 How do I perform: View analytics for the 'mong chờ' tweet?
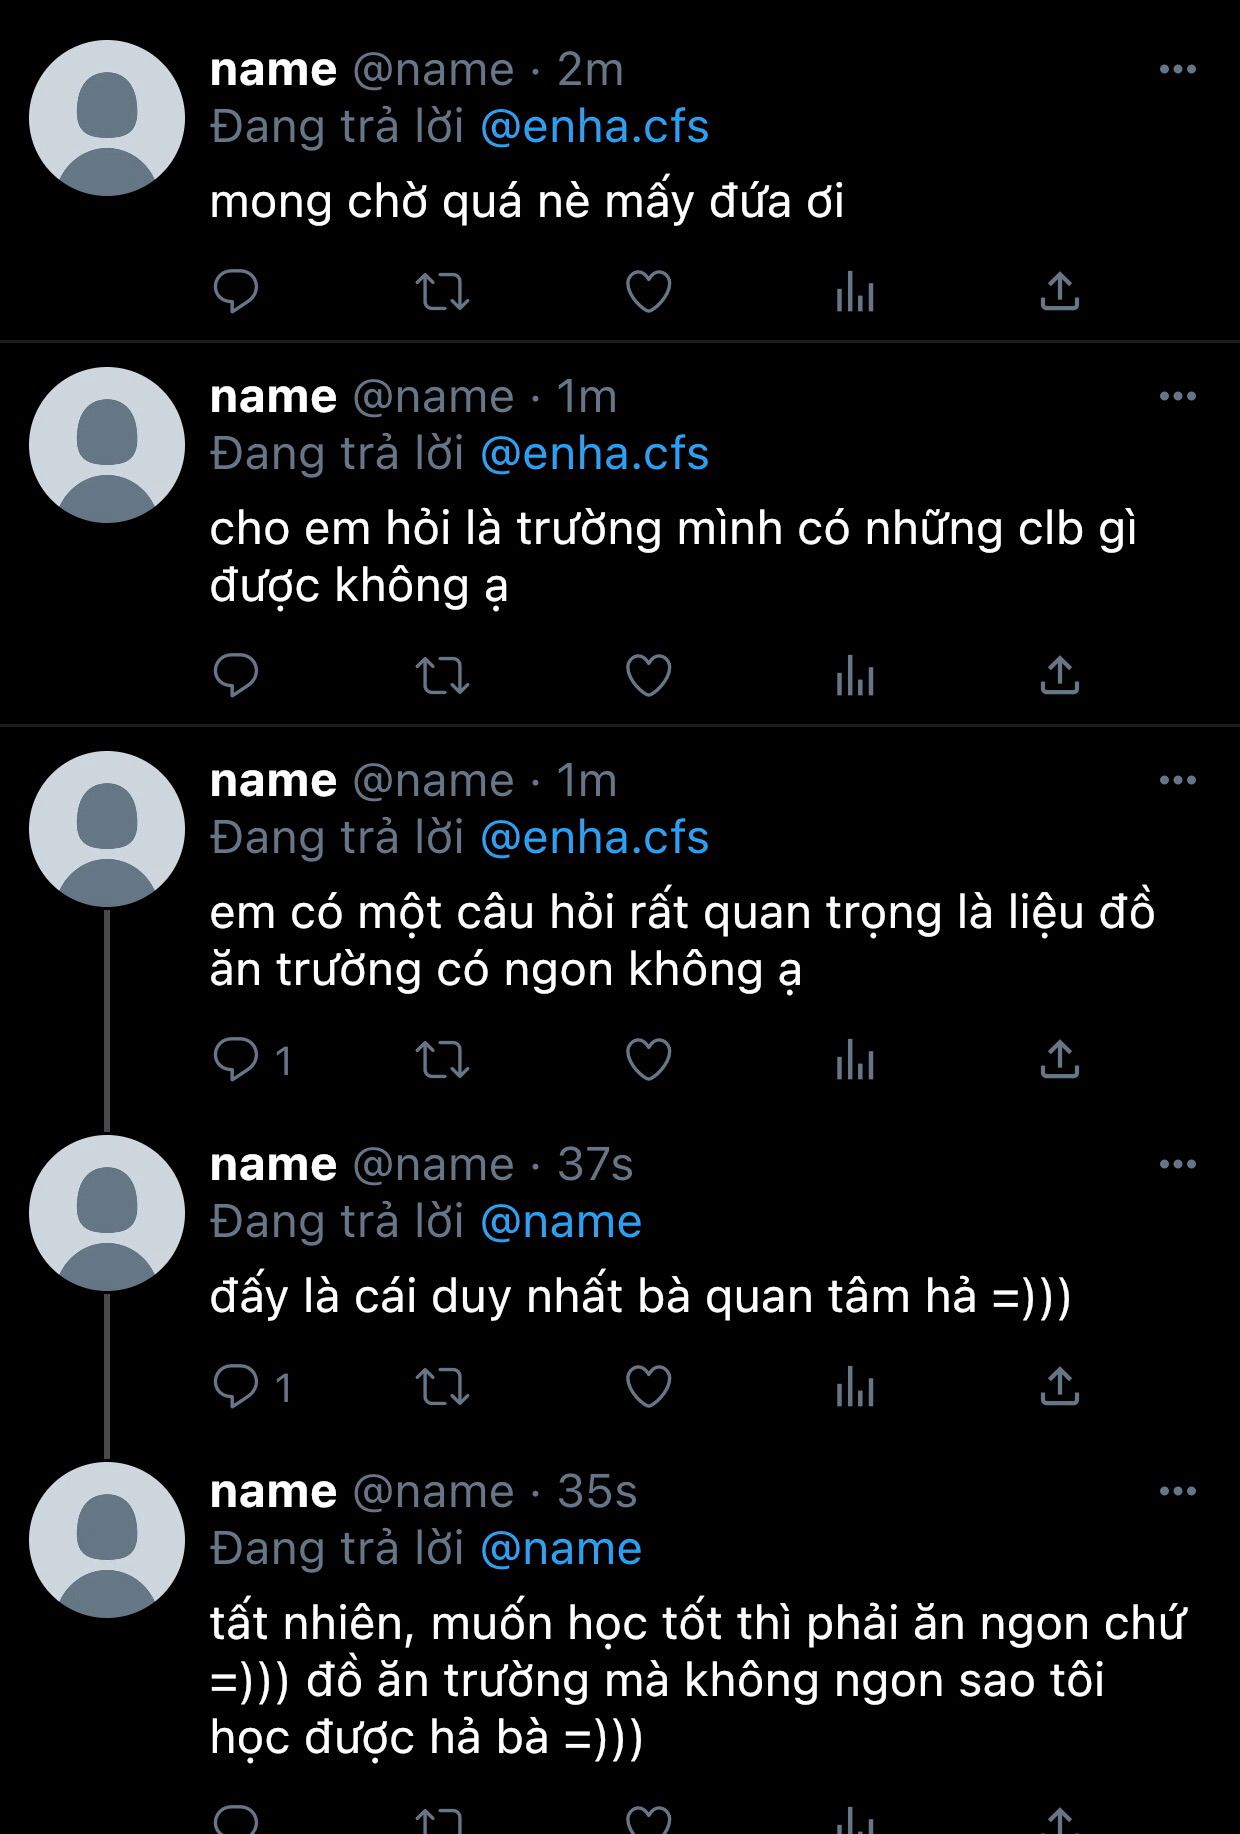(x=855, y=292)
